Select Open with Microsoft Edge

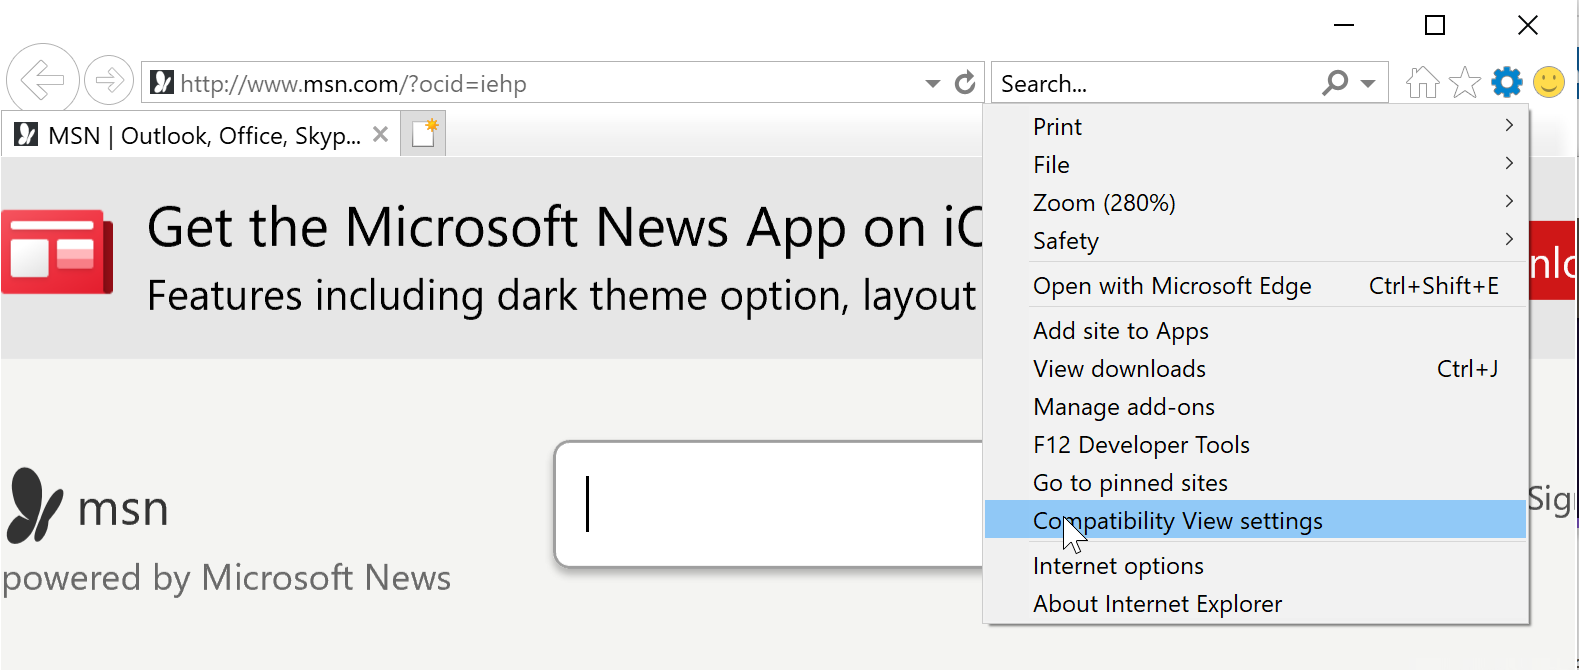[1171, 286]
